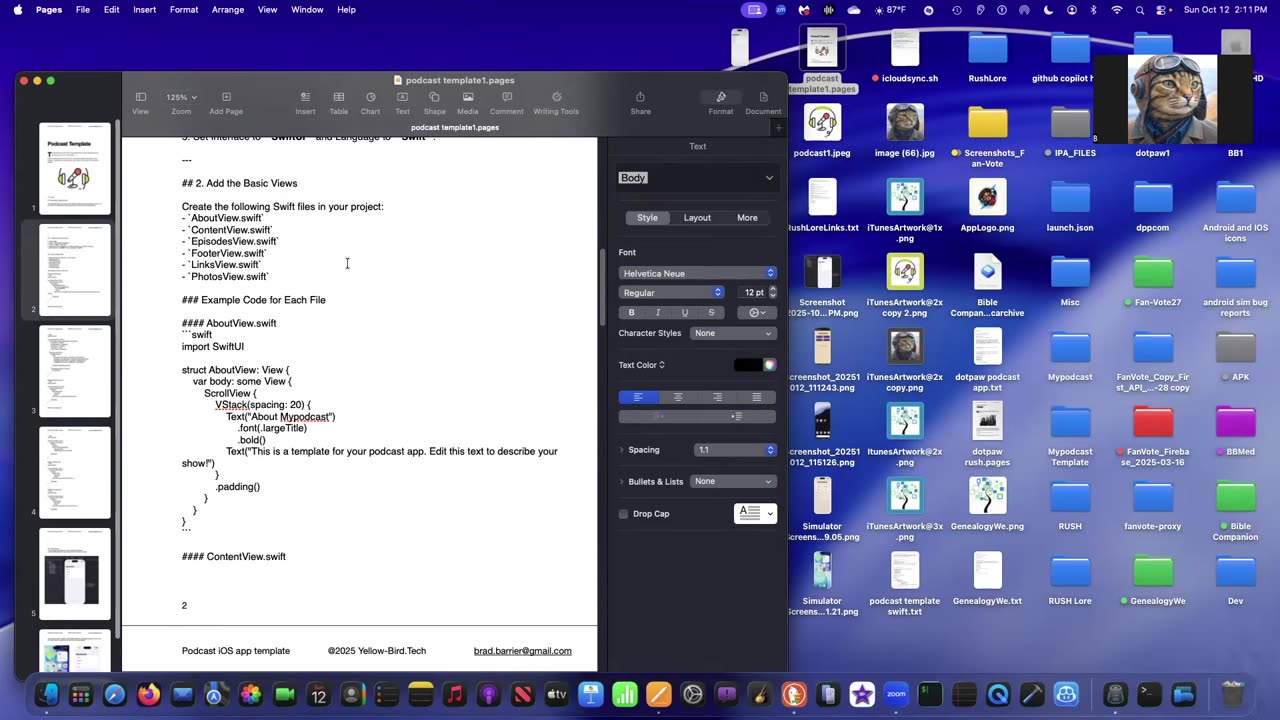Click the black Text Color swatch
1280x720 pixels.
(x=748, y=365)
